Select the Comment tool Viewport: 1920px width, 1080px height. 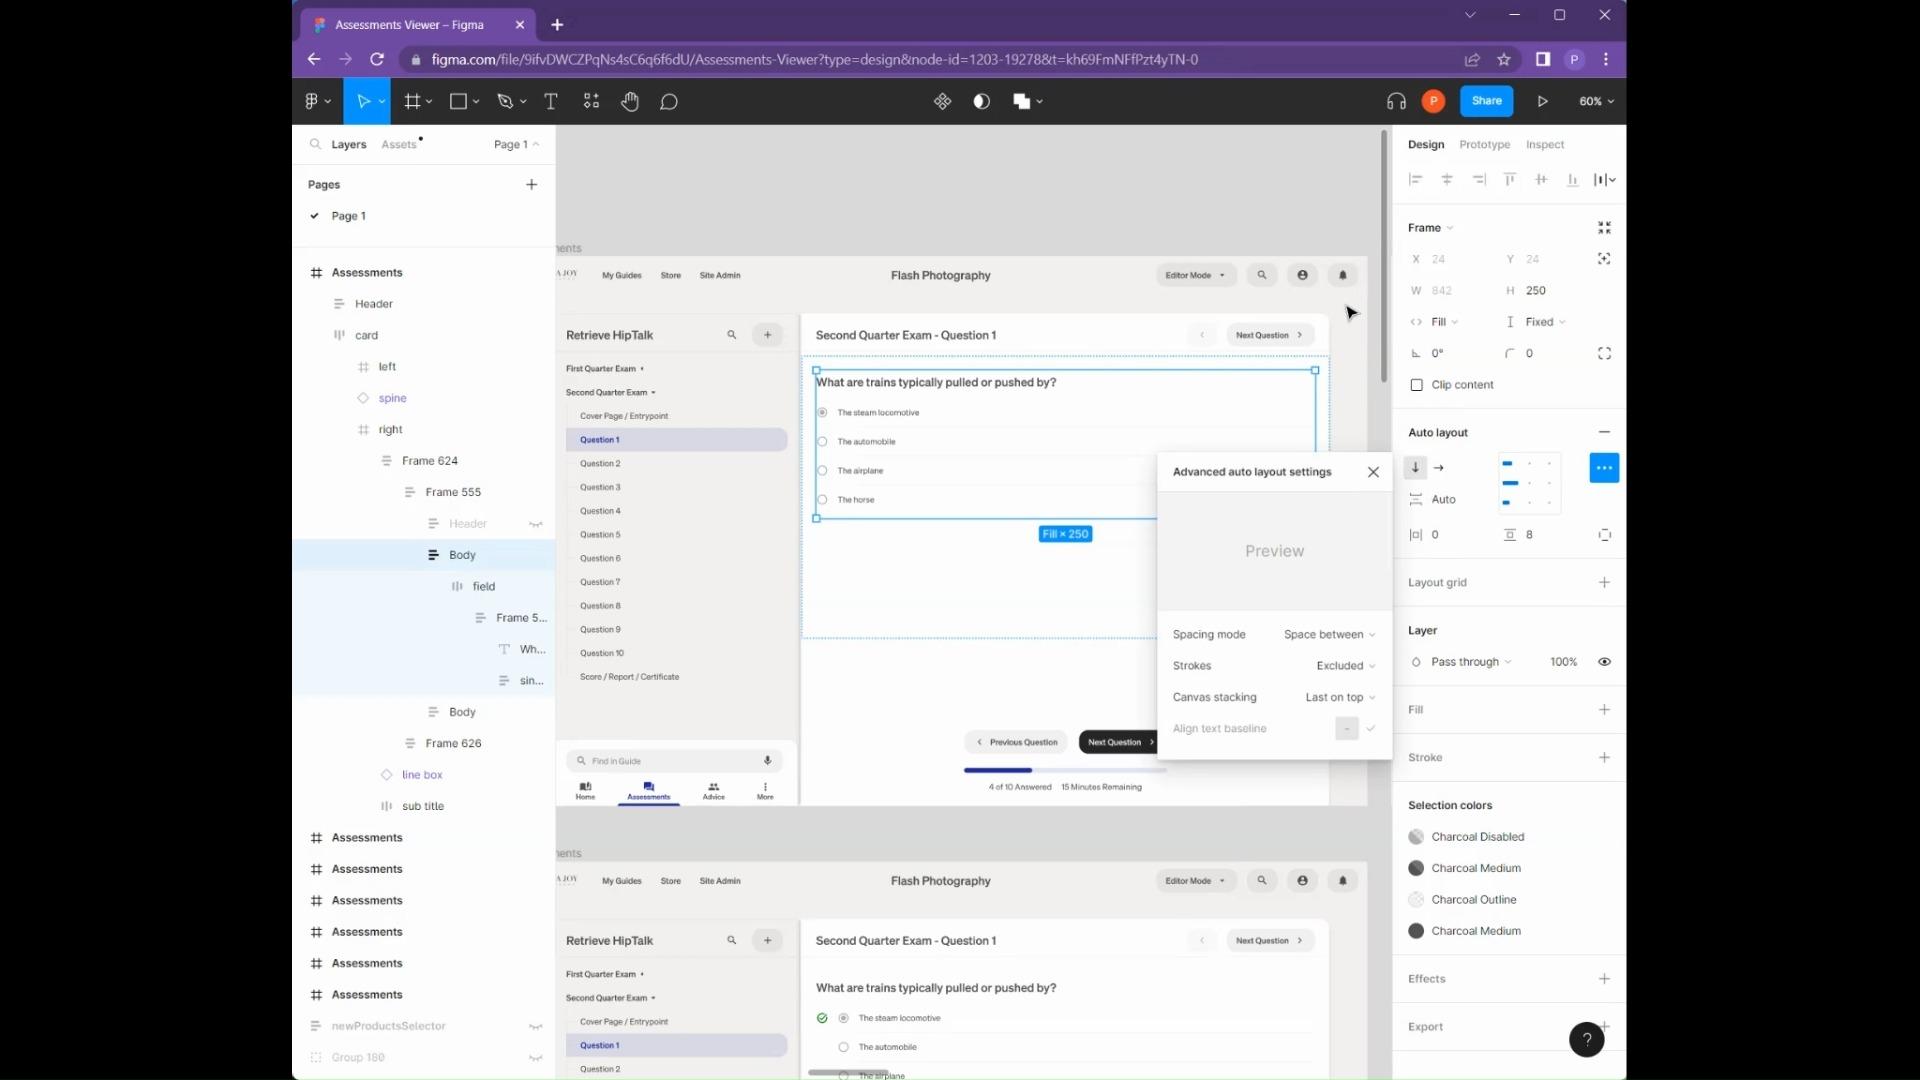pos(669,101)
